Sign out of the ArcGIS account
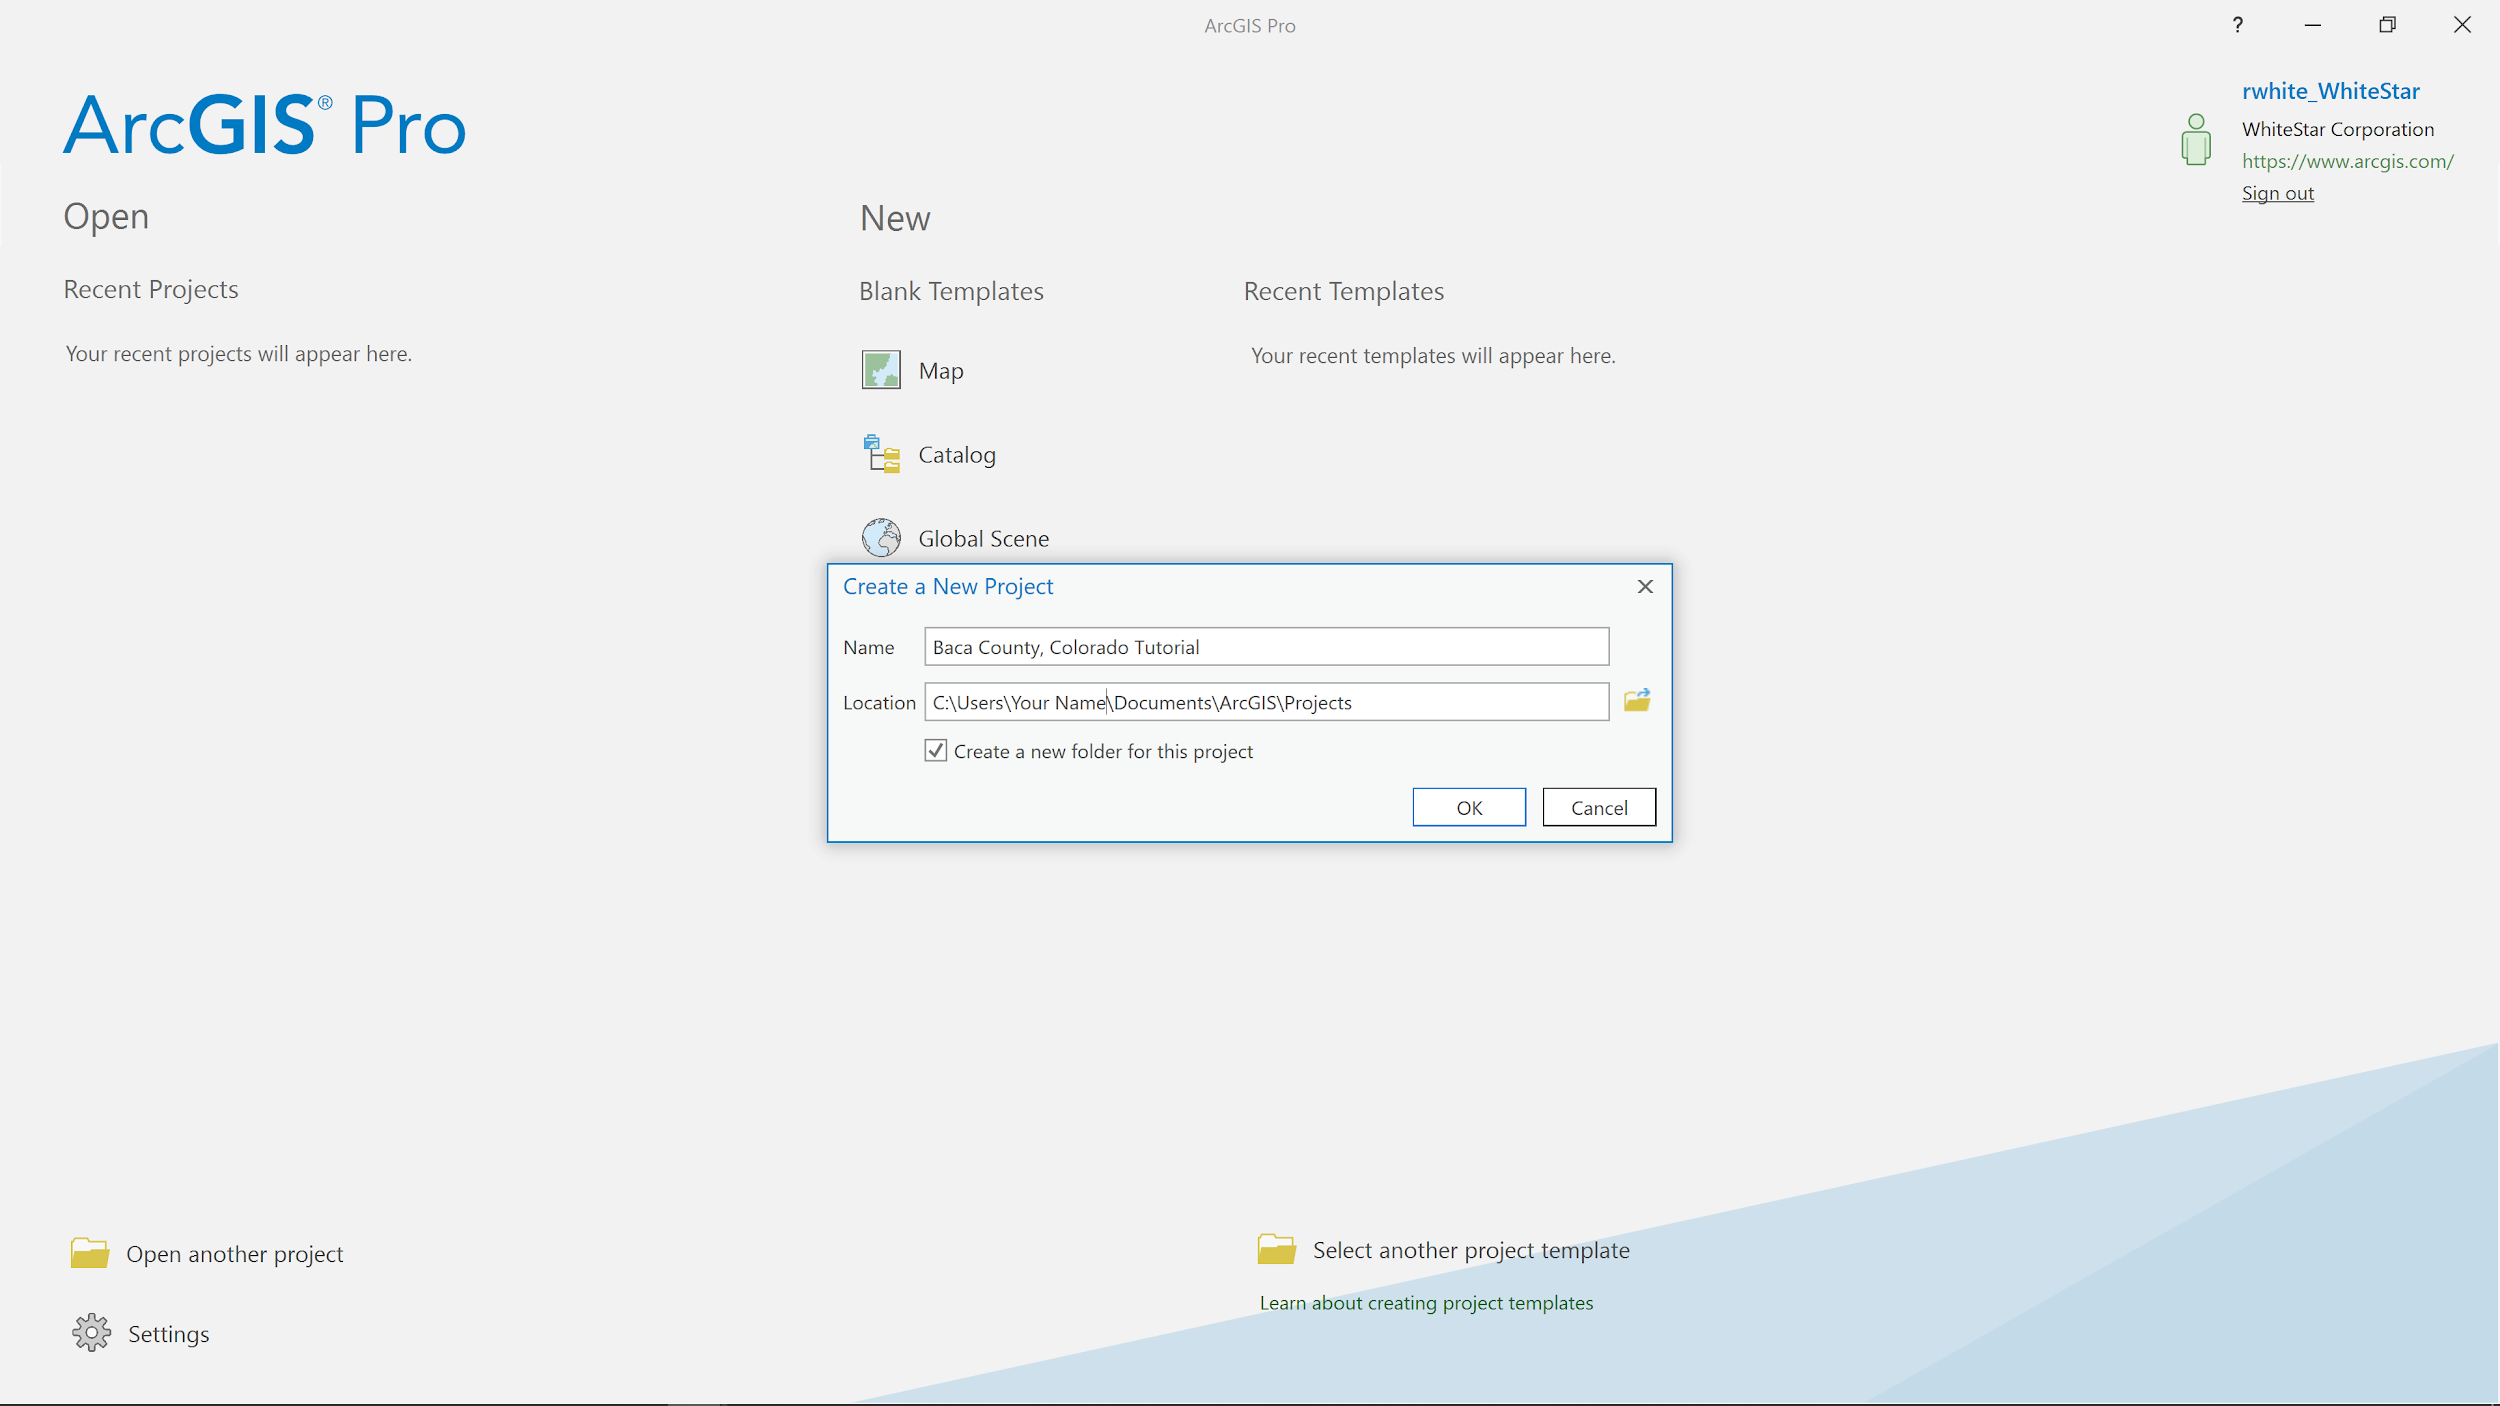 [2277, 193]
